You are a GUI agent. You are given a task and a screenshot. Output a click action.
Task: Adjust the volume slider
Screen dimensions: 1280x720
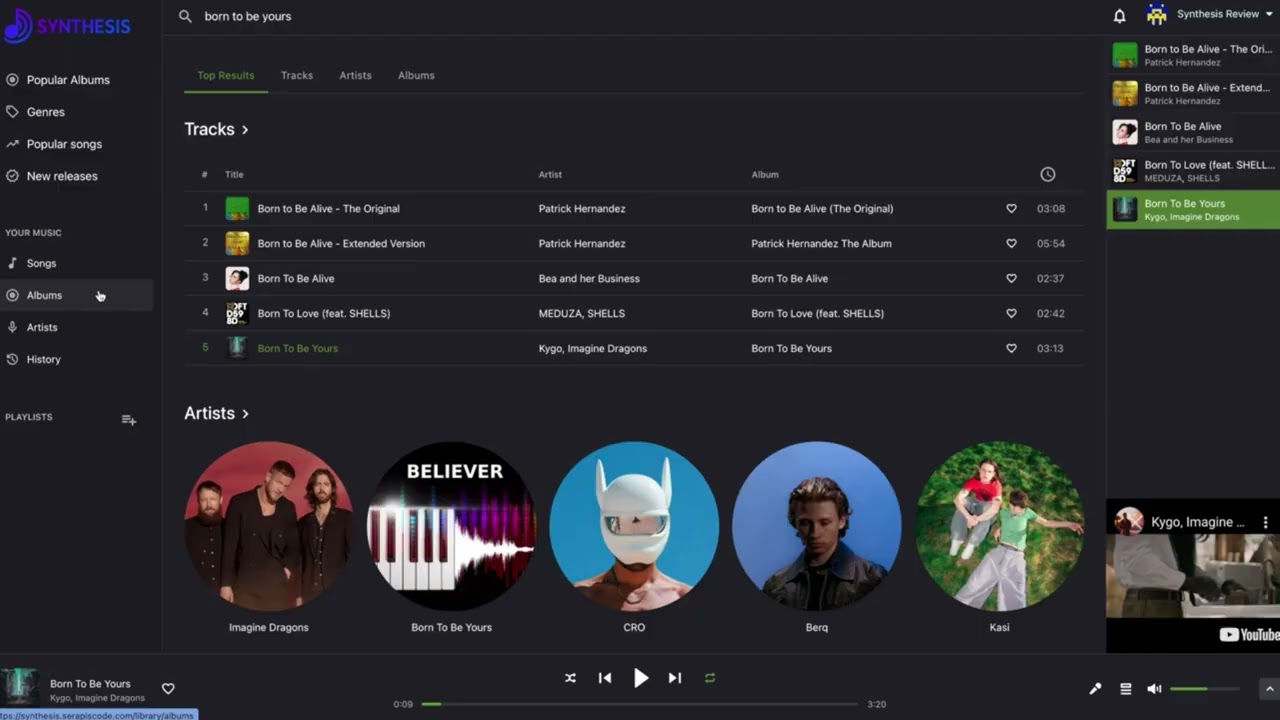[x=1205, y=689]
